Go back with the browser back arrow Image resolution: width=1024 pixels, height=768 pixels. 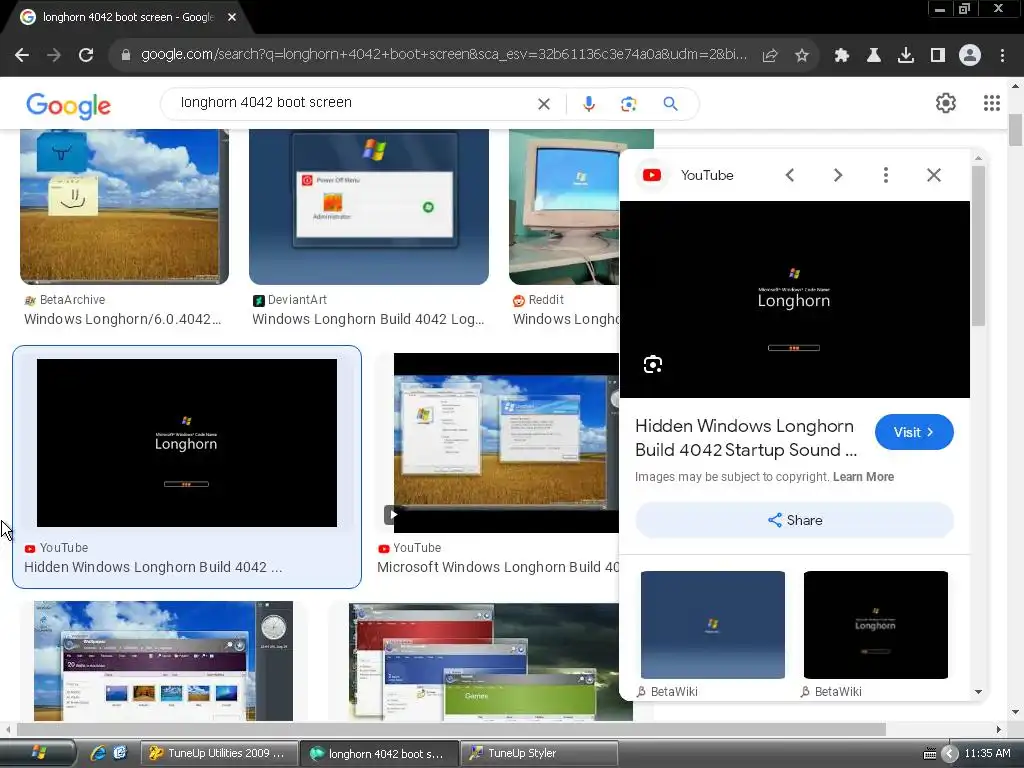pyautogui.click(x=22, y=55)
